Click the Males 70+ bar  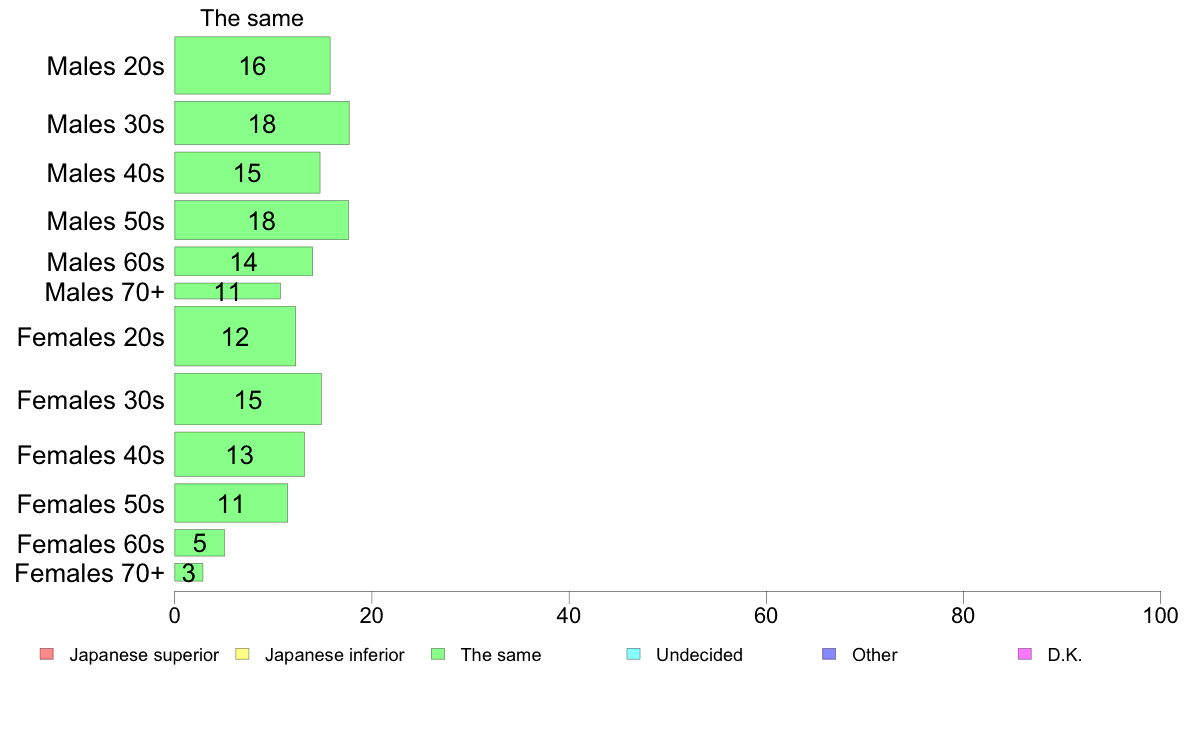[227, 291]
